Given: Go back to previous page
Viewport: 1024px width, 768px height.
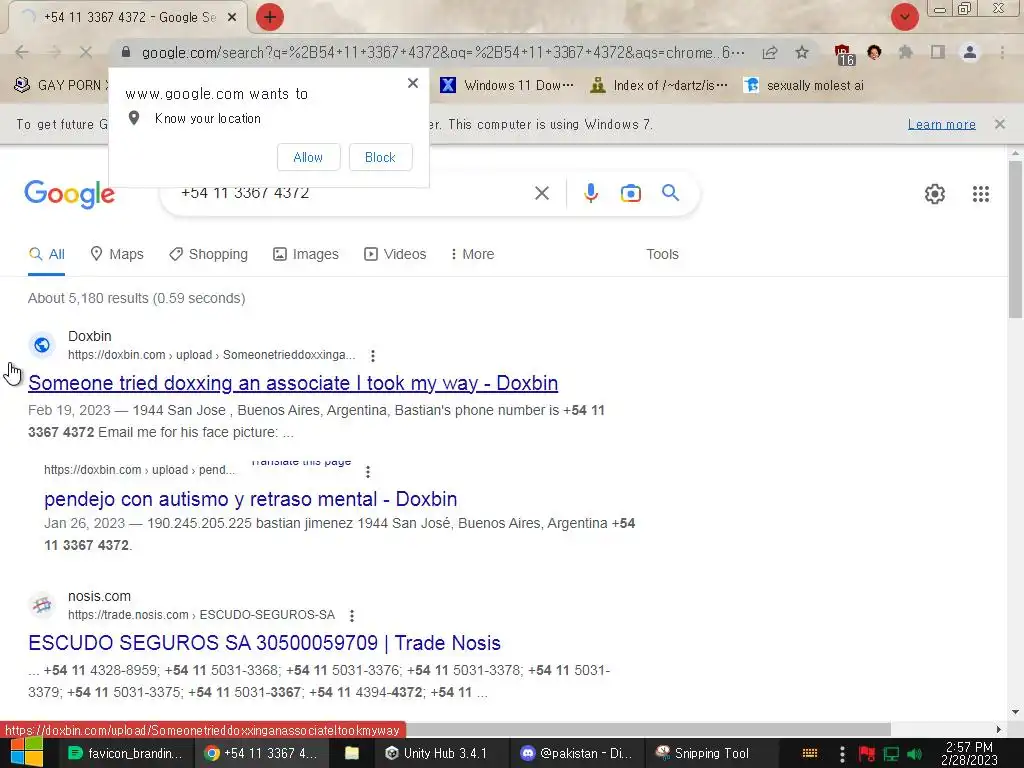Looking at the screenshot, I should coord(22,52).
